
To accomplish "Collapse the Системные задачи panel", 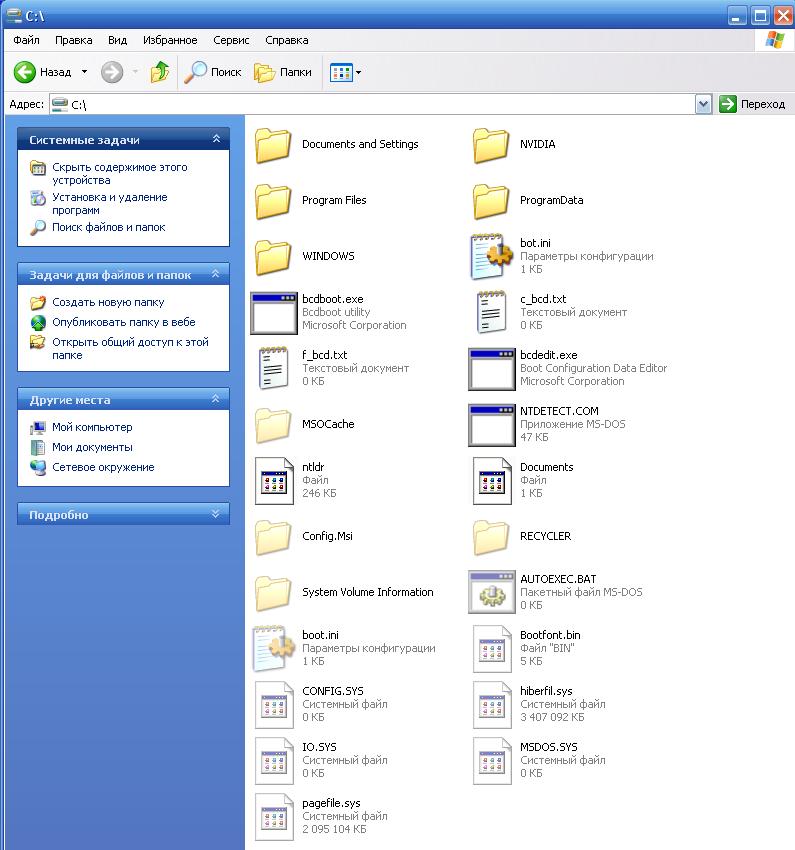I will [x=216, y=139].
